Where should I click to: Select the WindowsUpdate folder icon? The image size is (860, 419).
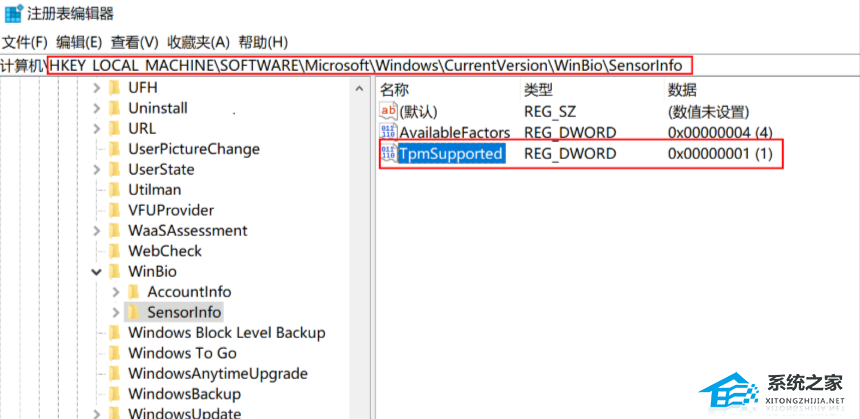(x=114, y=413)
